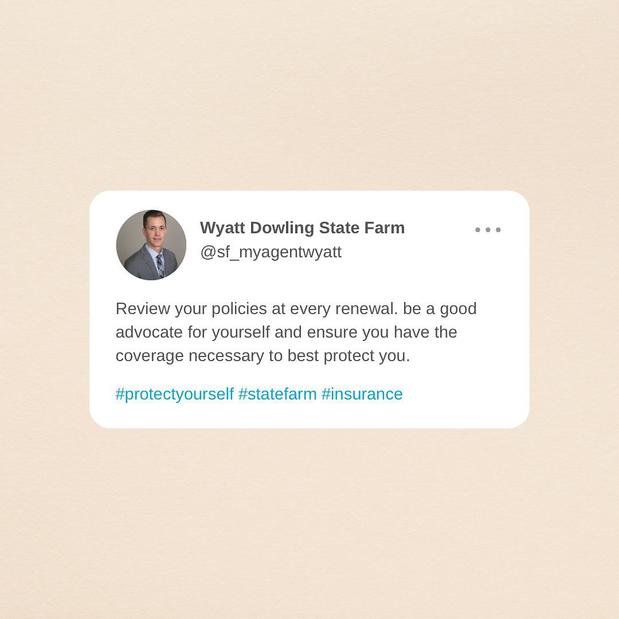Follow the #insurance hashtag
619x619 pixels.
pyautogui.click(x=362, y=394)
